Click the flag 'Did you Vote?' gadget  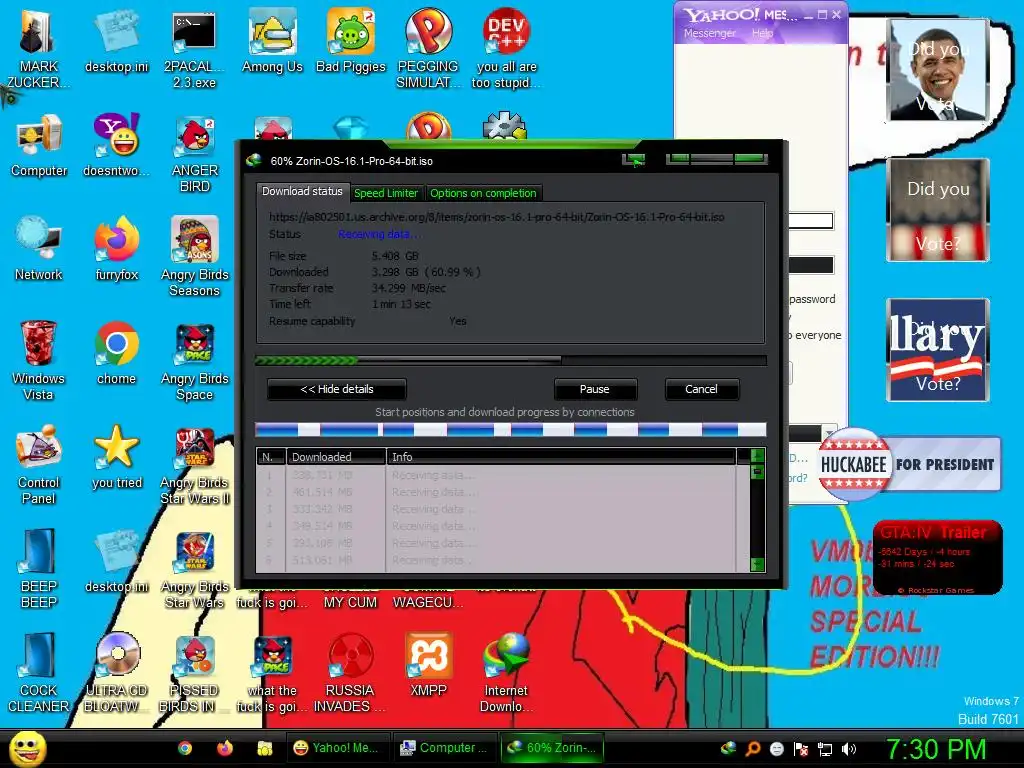pos(938,210)
